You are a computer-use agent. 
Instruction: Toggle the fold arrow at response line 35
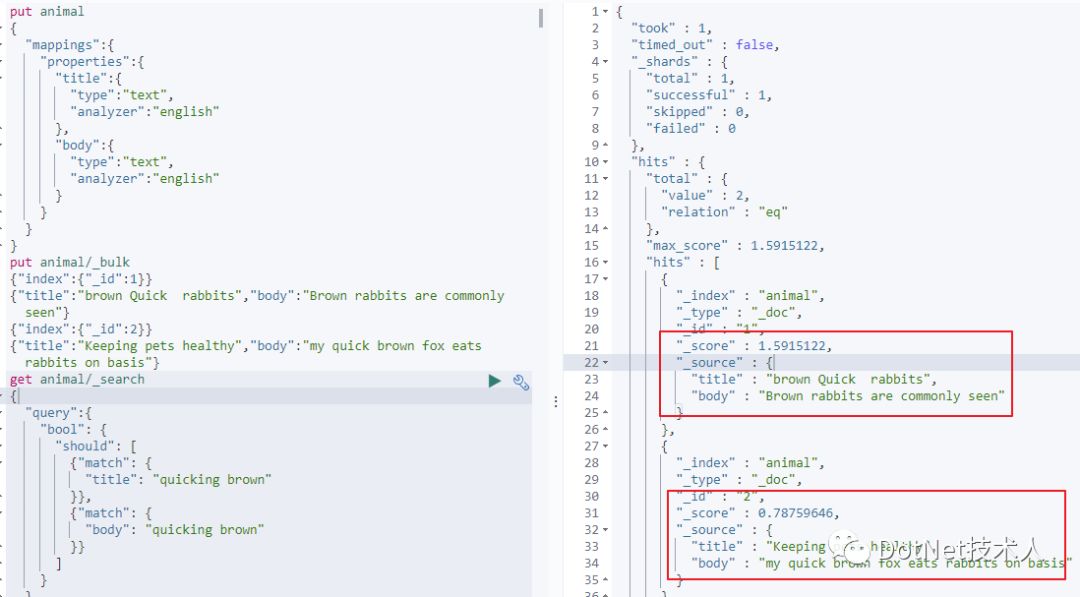click(x=605, y=580)
